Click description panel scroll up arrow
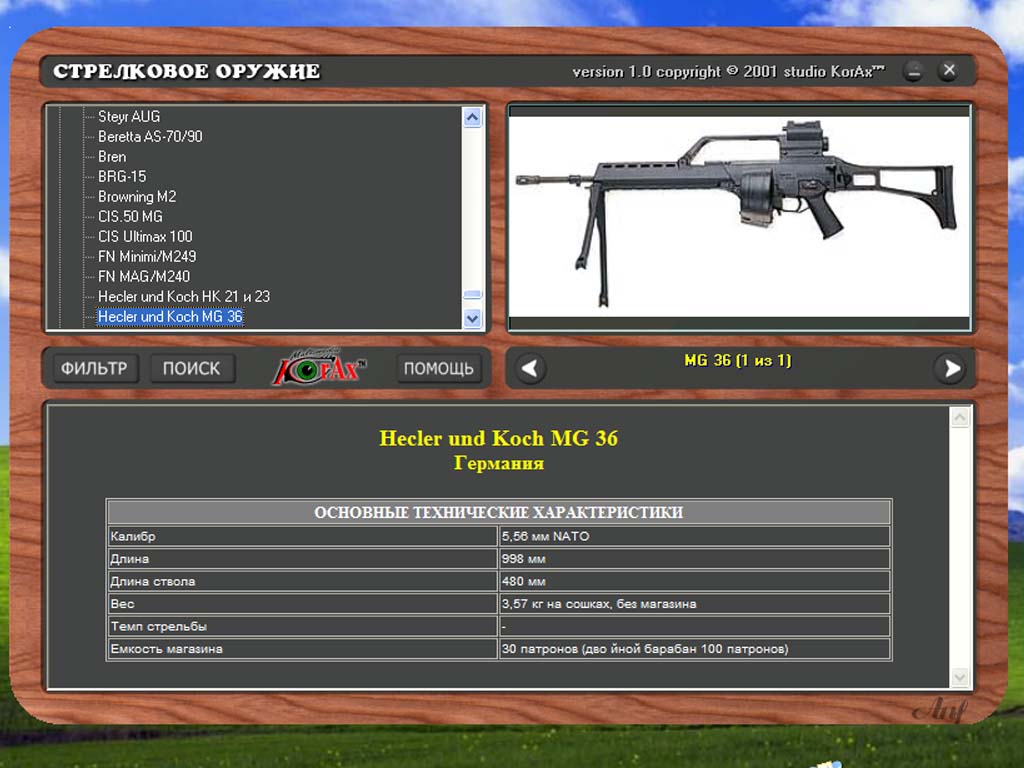This screenshot has width=1024, height=768. click(x=959, y=417)
